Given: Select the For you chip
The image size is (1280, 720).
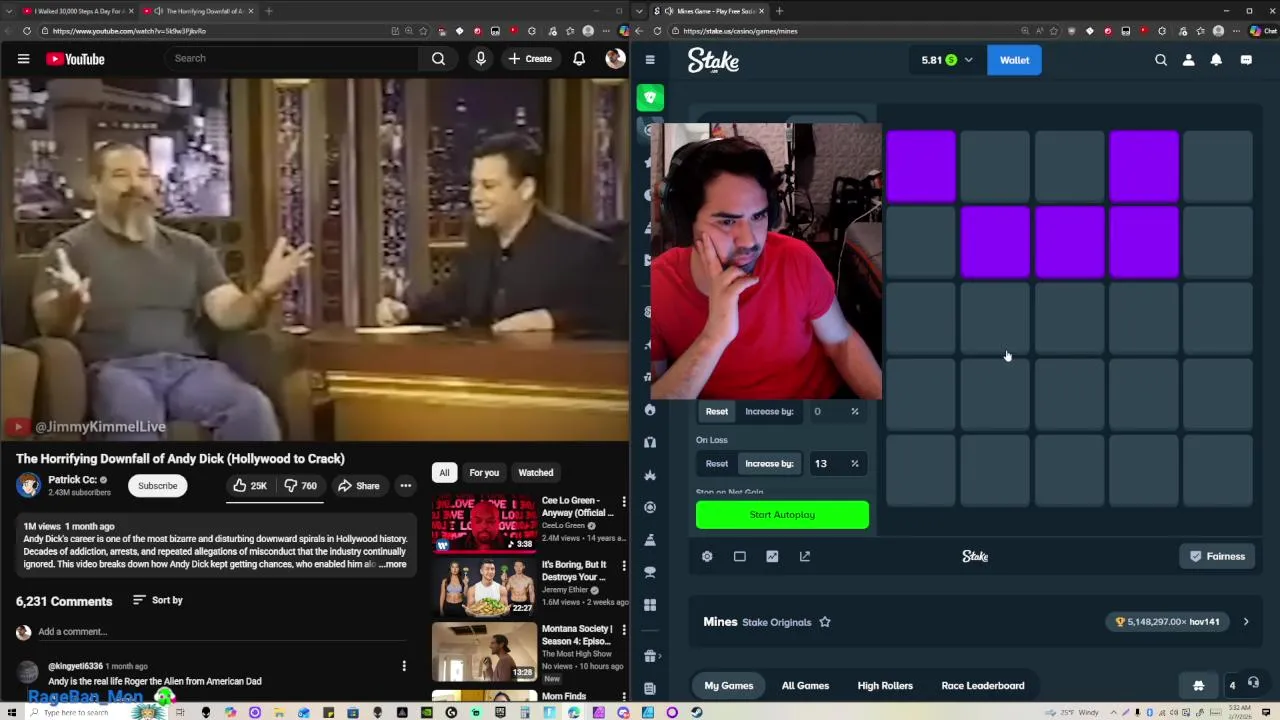Looking at the screenshot, I should point(484,473).
